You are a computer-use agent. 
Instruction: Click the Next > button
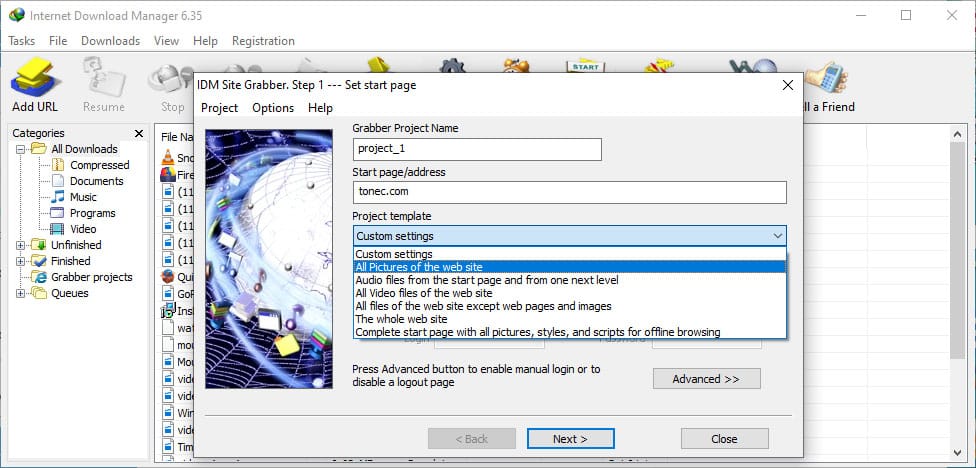(x=570, y=439)
